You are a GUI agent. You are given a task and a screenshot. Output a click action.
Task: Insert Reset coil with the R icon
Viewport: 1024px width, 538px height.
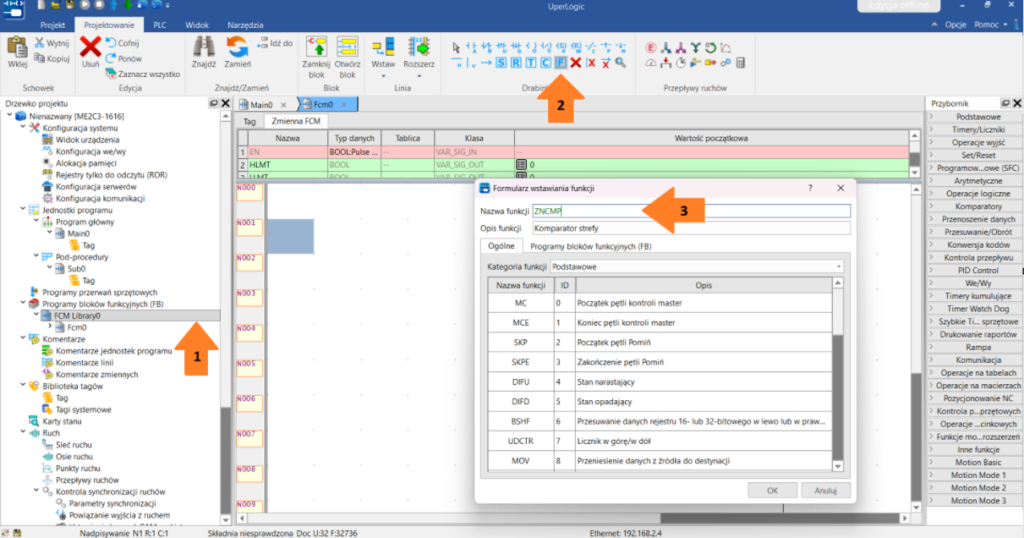pyautogui.click(x=516, y=63)
